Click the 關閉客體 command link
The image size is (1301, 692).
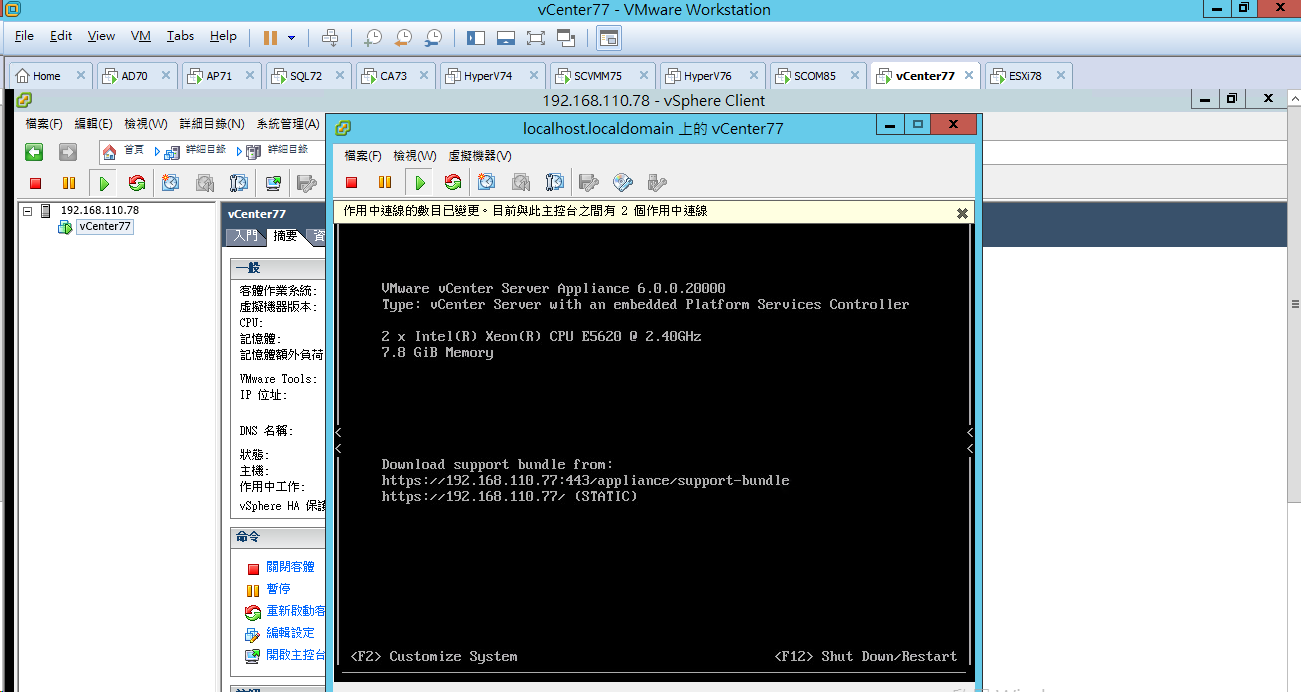(290, 566)
